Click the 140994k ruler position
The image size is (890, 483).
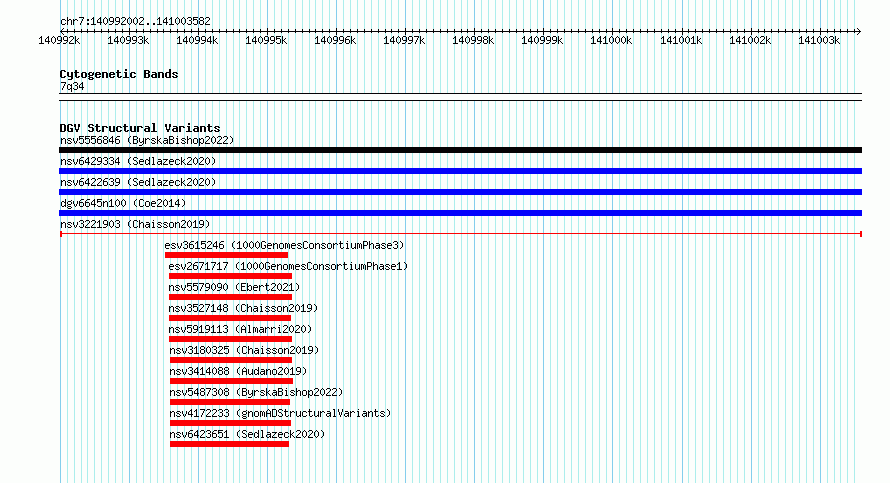click(197, 40)
